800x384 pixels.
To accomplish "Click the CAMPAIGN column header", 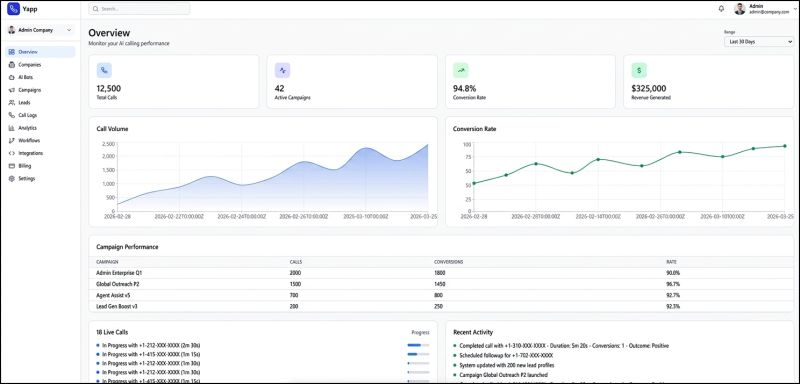I will coord(107,262).
